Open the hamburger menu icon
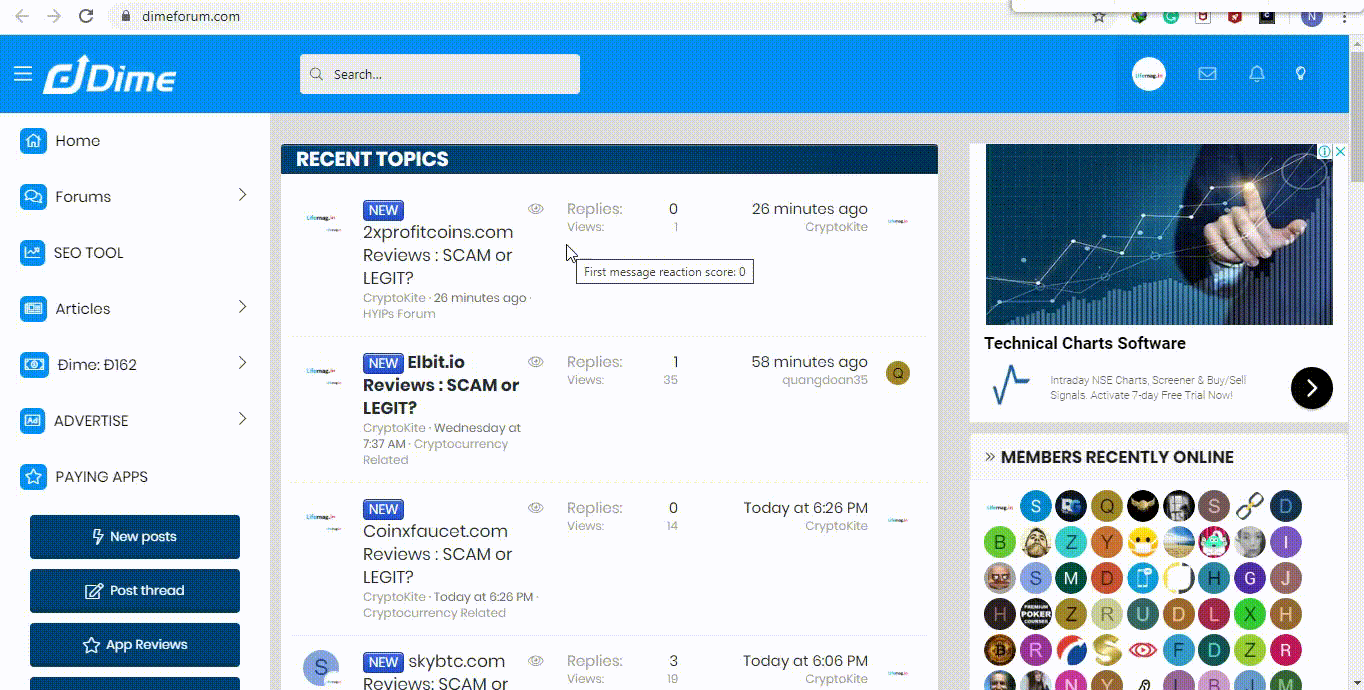Image resolution: width=1364 pixels, height=690 pixels. pos(23,74)
